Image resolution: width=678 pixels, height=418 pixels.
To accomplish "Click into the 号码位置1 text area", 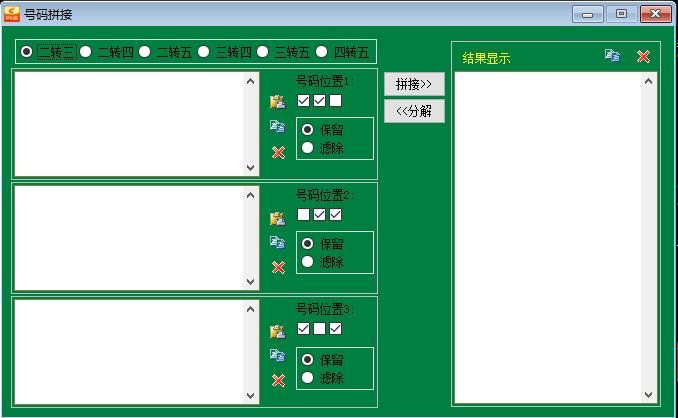I will pyautogui.click(x=129, y=124).
